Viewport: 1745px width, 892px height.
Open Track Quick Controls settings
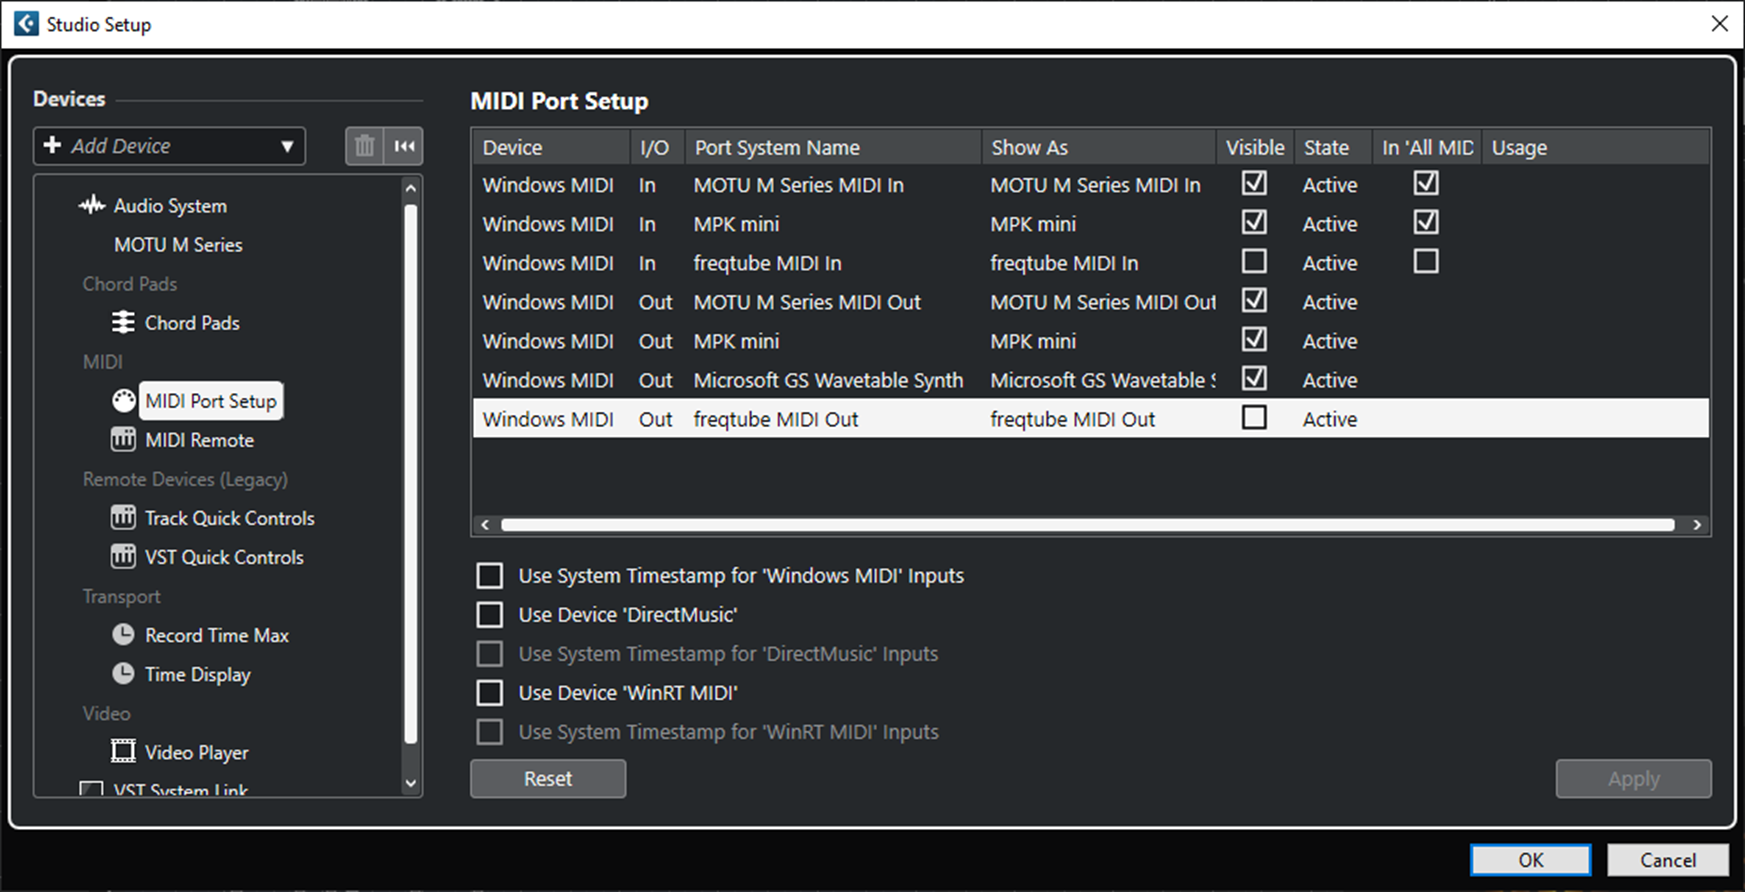click(229, 517)
